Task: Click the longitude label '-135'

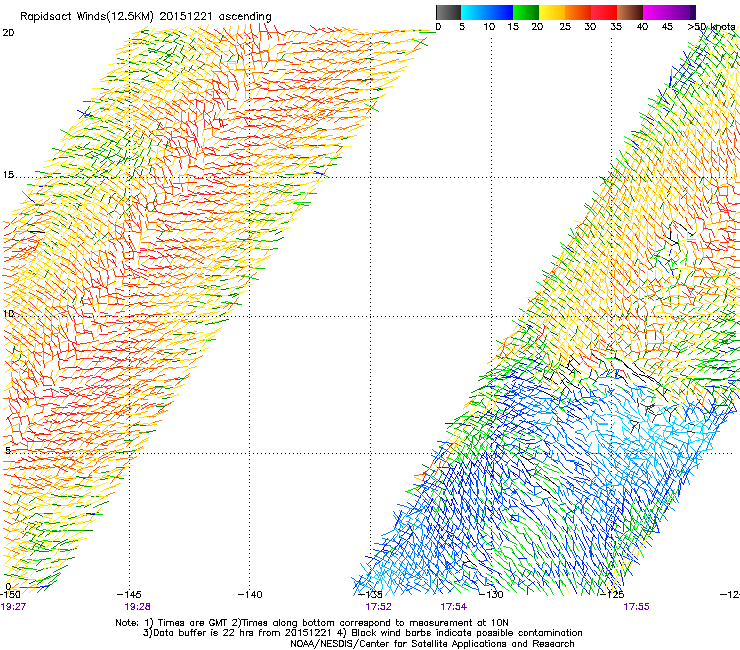Action: 370,594
